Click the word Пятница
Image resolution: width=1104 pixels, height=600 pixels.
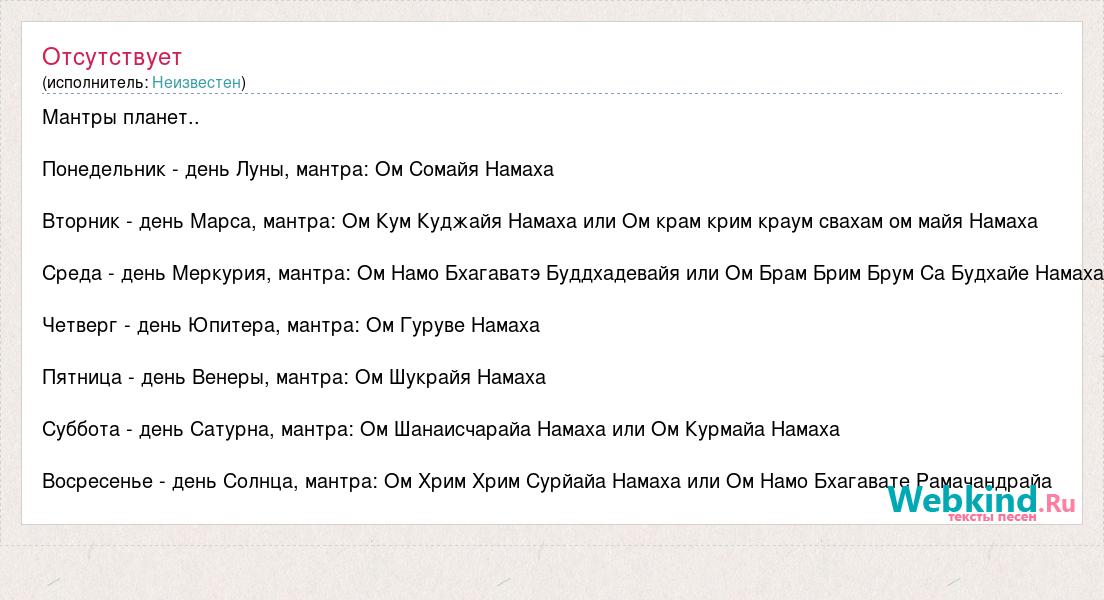pos(82,377)
